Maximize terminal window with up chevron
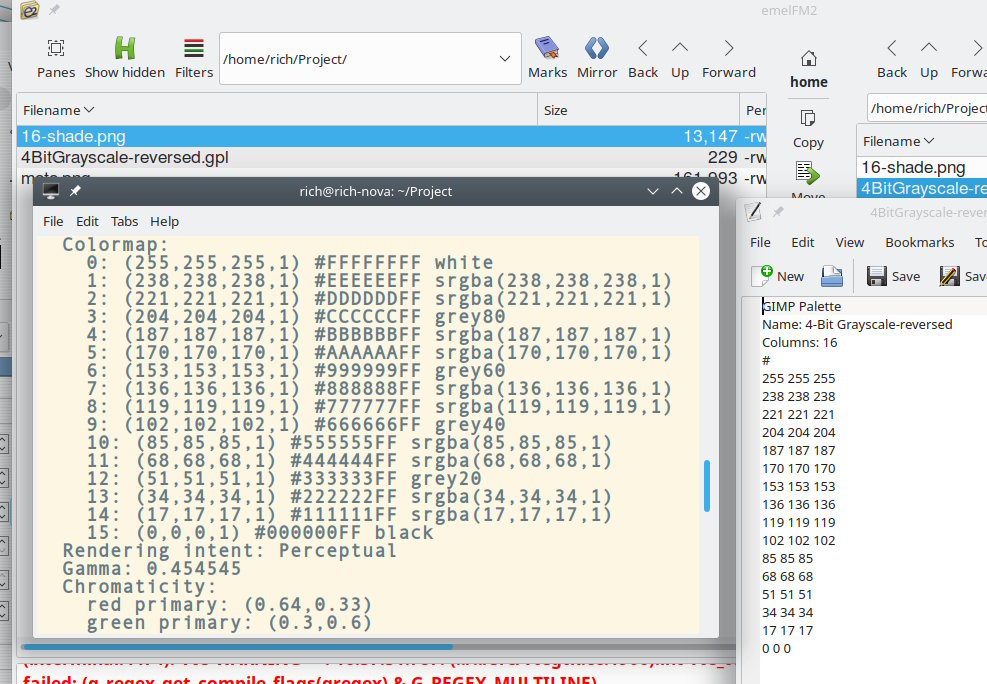Viewport: 987px width, 684px height. click(677, 191)
